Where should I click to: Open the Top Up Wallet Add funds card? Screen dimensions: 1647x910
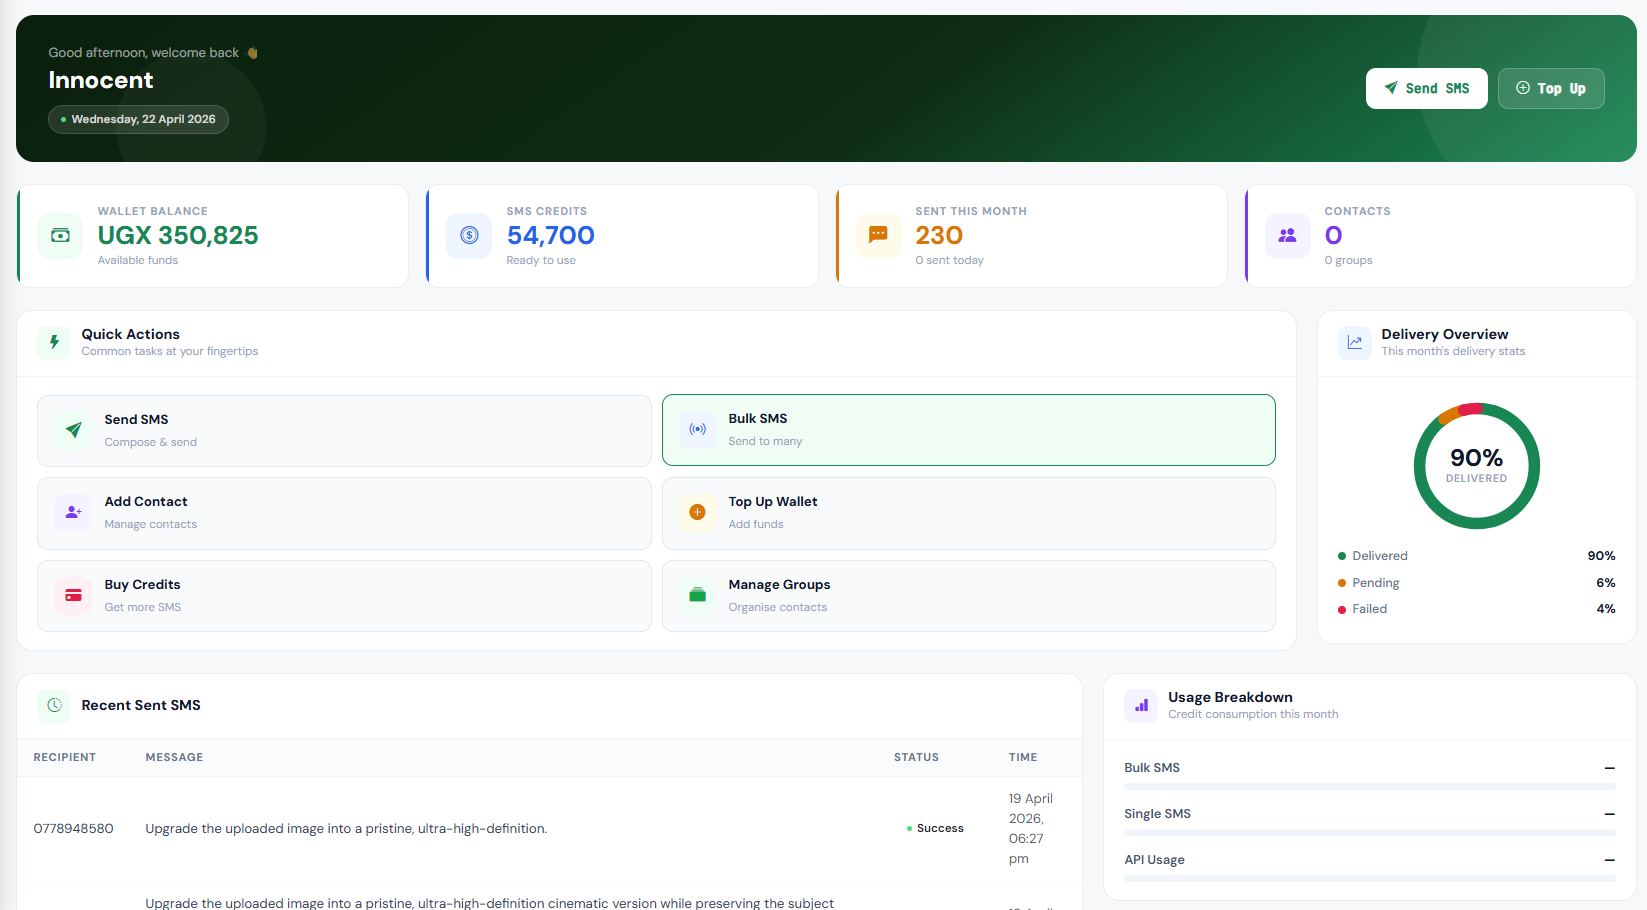pyautogui.click(x=969, y=513)
